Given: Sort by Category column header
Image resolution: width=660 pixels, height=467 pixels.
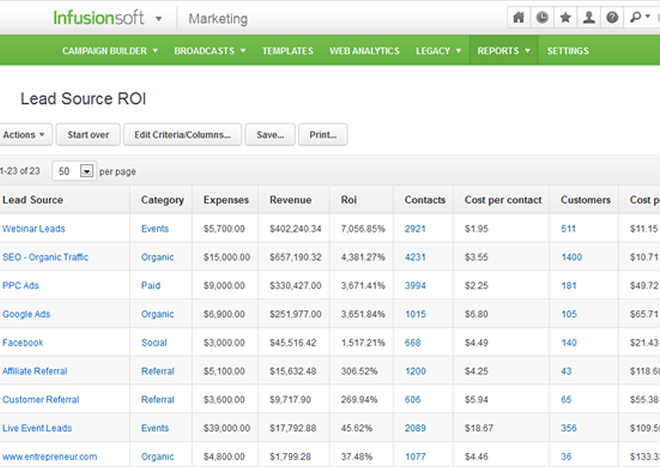Looking at the screenshot, I should pyautogui.click(x=162, y=200).
